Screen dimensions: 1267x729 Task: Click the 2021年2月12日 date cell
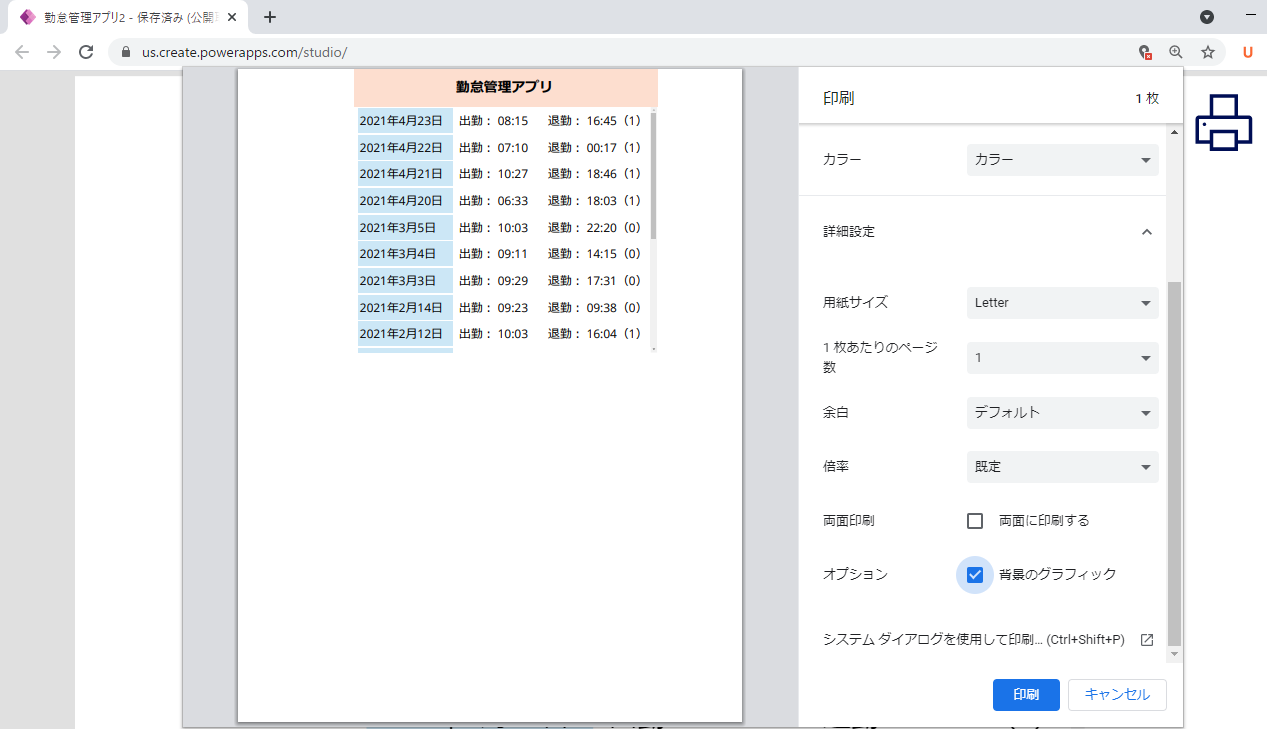(405, 334)
